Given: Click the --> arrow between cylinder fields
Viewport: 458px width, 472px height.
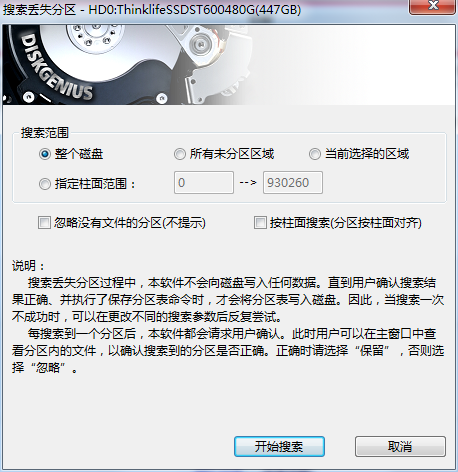Looking at the screenshot, I should tap(248, 182).
